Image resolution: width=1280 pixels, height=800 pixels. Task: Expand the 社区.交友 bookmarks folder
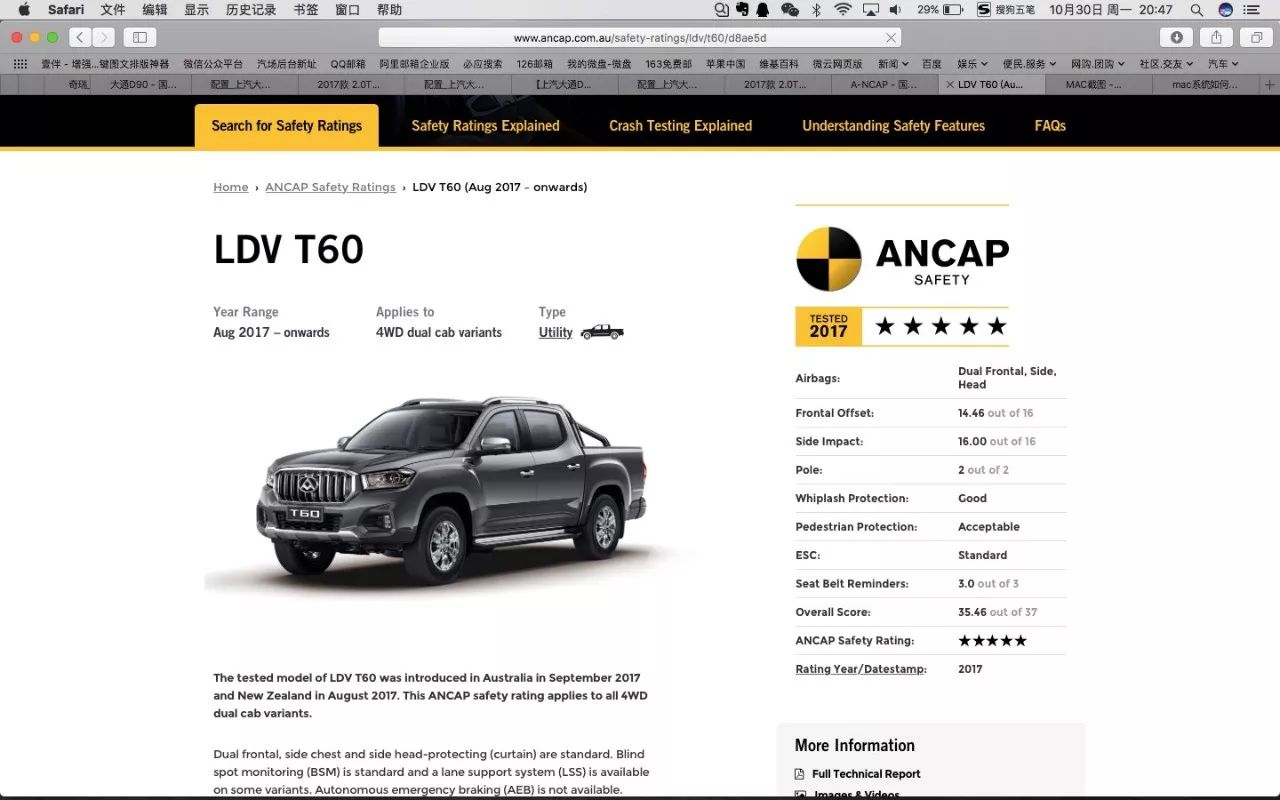point(1168,64)
